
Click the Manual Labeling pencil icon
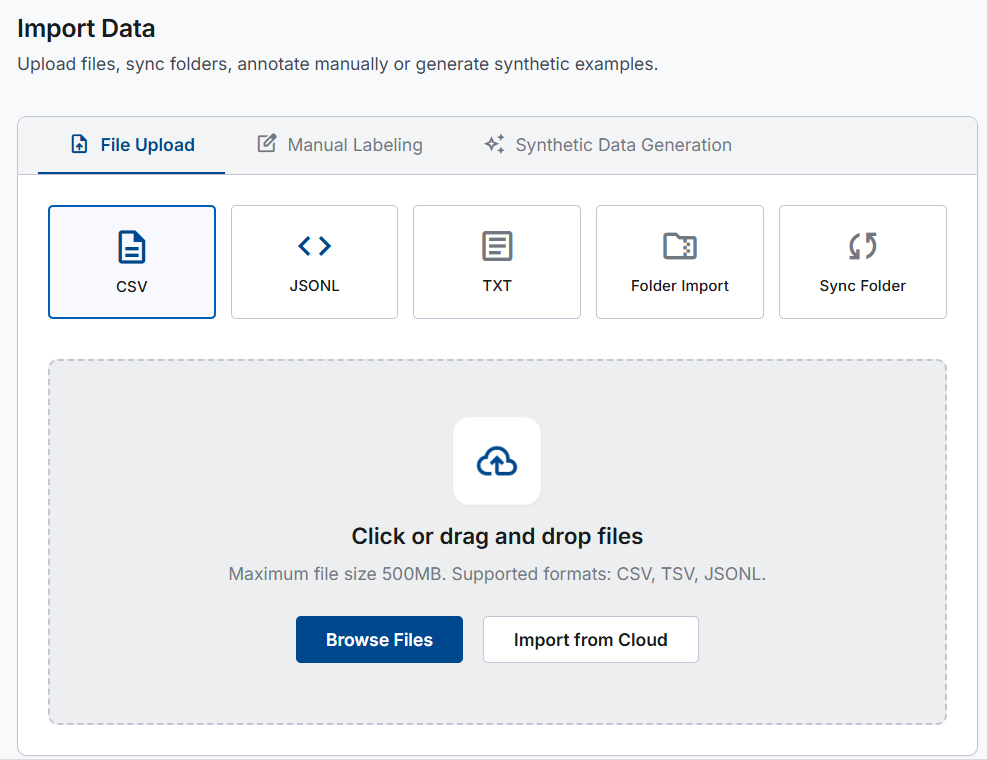(x=267, y=144)
